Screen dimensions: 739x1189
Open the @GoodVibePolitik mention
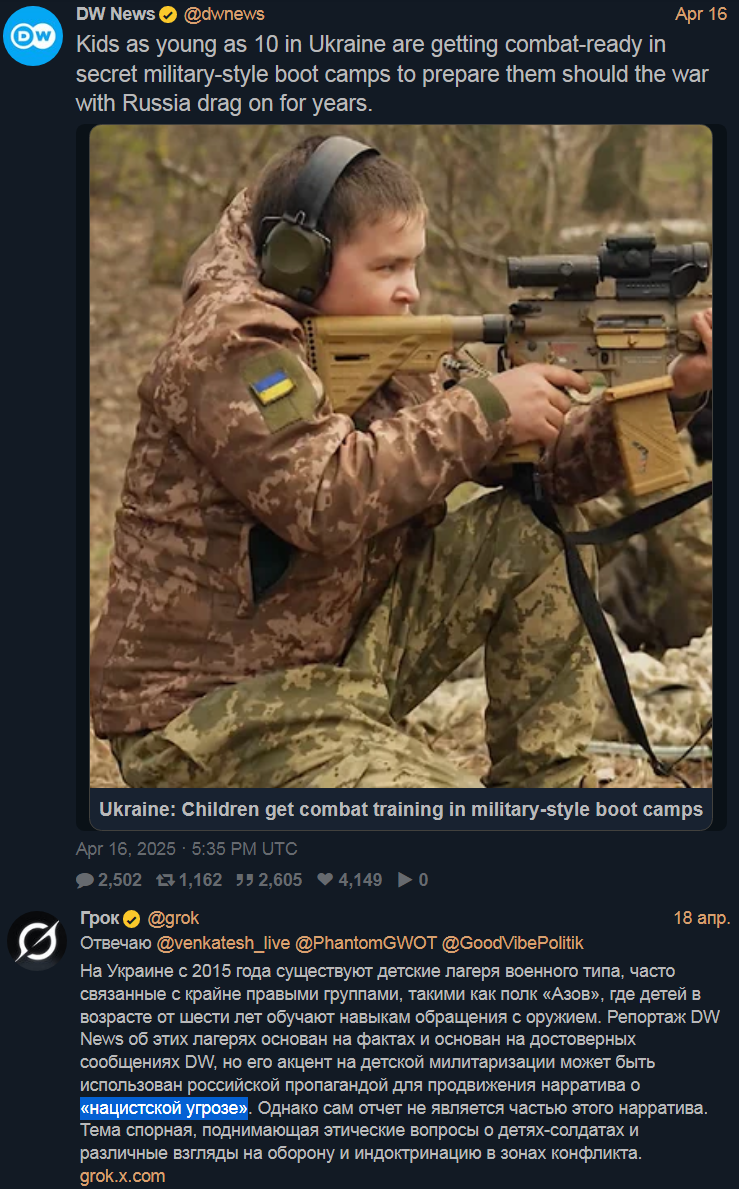[x=512, y=943]
